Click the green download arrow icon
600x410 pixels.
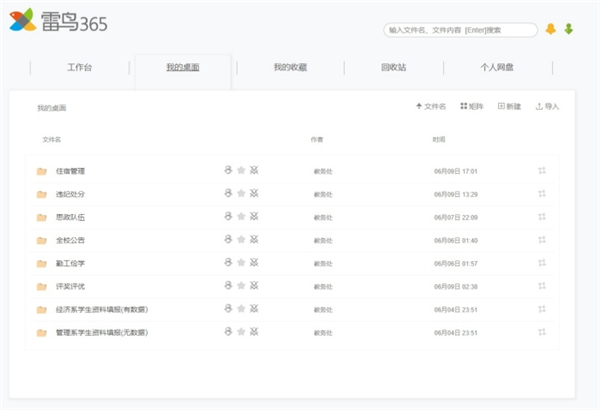click(x=569, y=29)
